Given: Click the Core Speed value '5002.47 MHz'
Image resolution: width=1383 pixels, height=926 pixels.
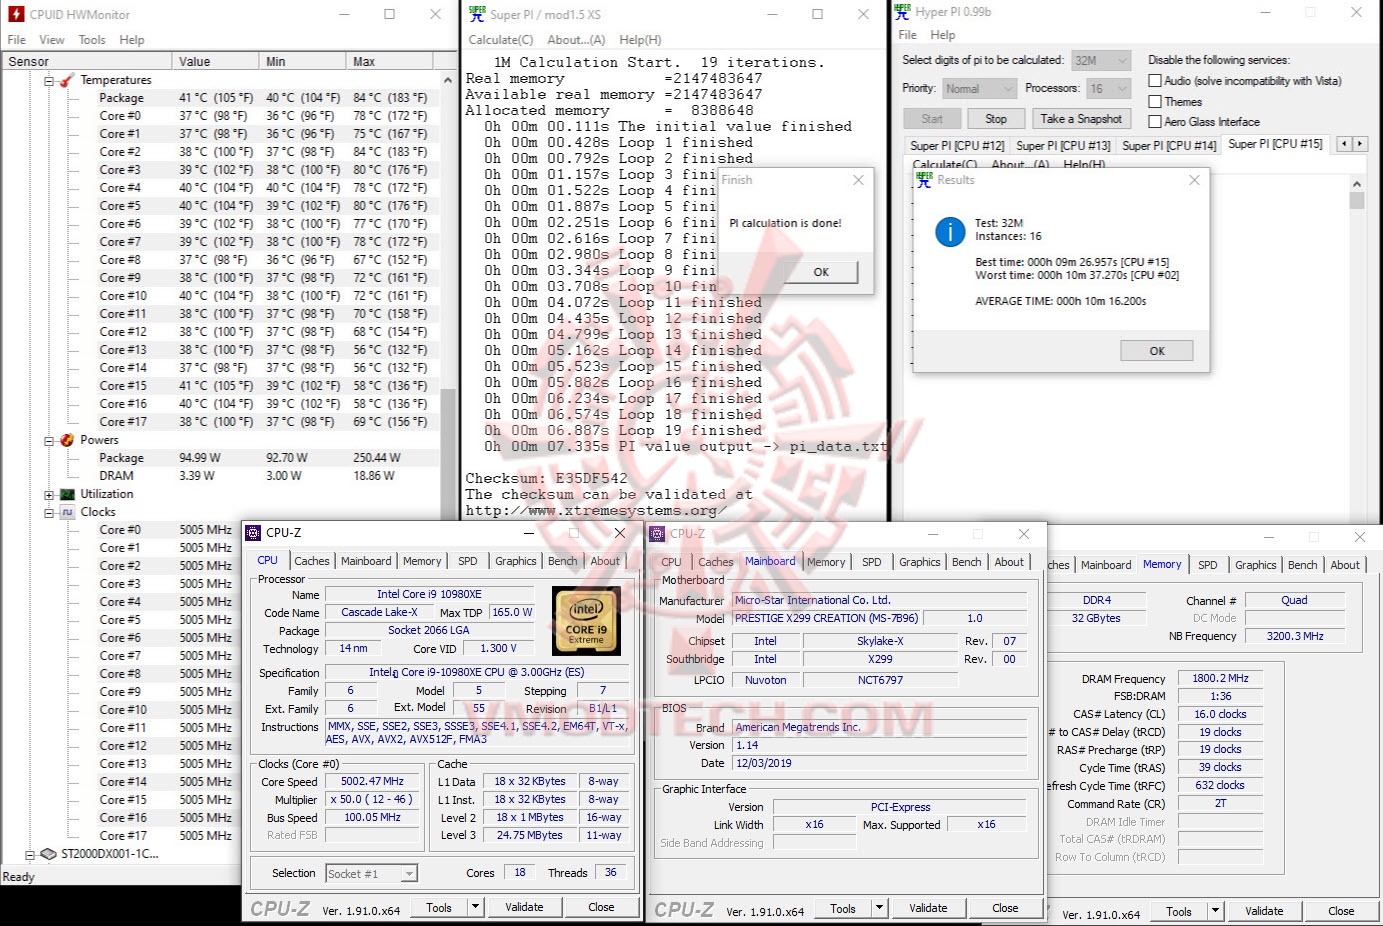Looking at the screenshot, I should 372,782.
